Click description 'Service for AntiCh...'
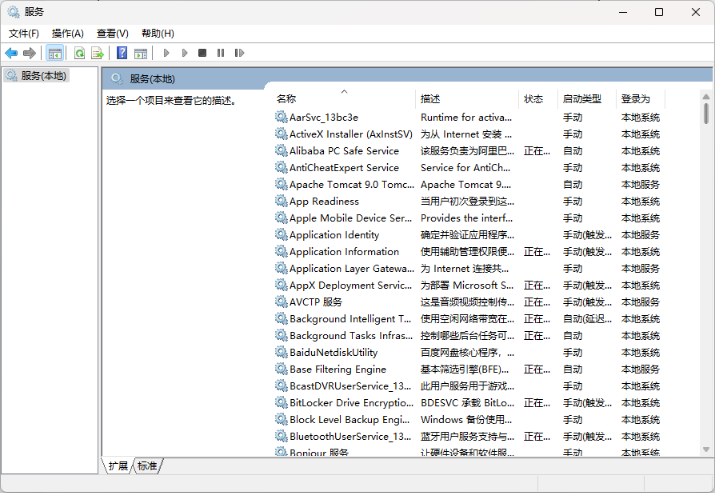Image resolution: width=715 pixels, height=493 pixels. [x=465, y=168]
